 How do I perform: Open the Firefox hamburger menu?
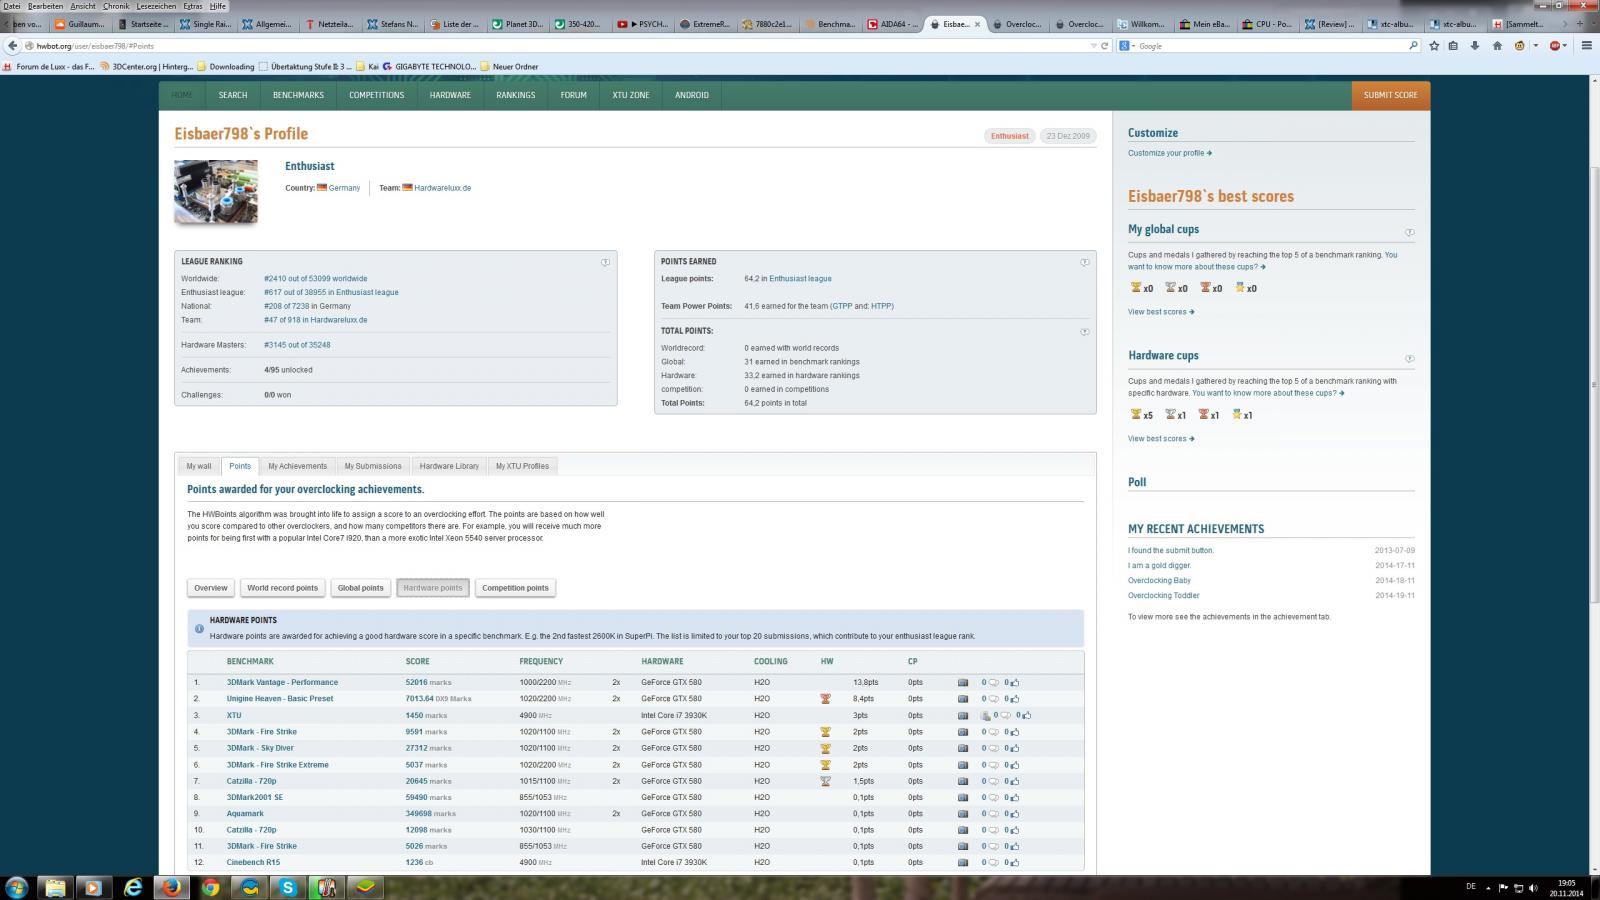pos(1586,45)
